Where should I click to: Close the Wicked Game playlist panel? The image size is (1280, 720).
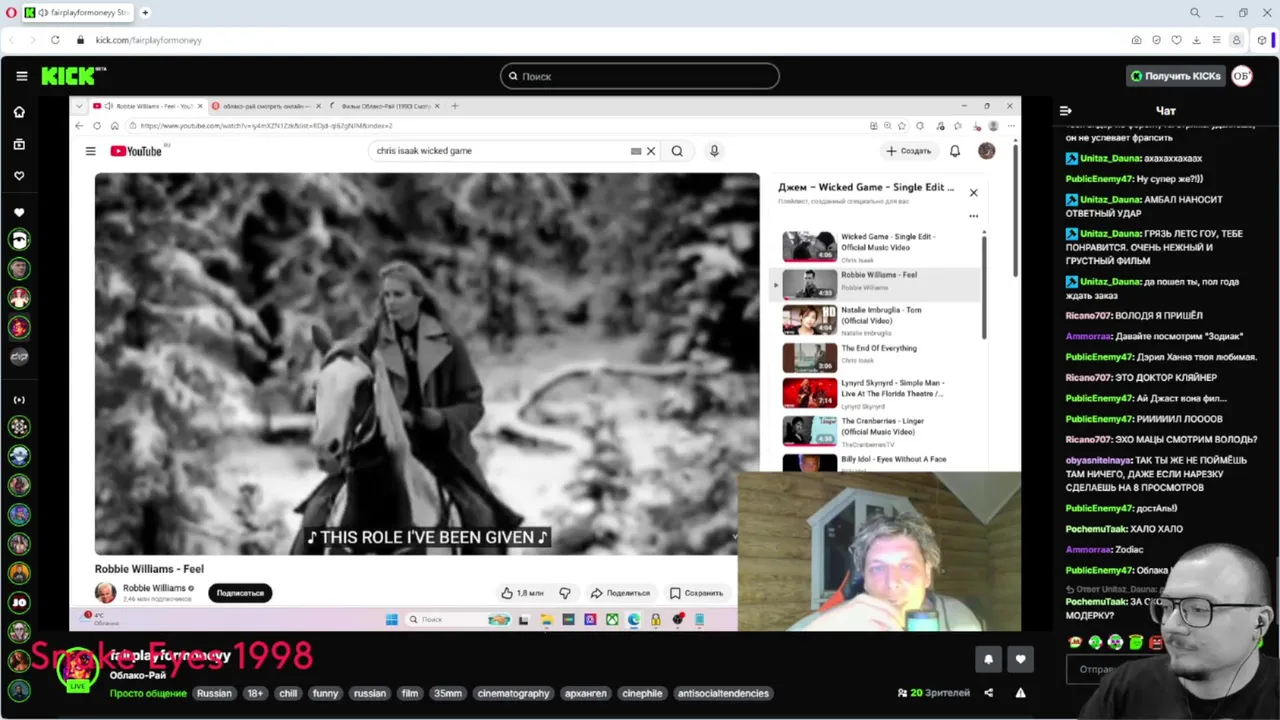tap(973, 193)
